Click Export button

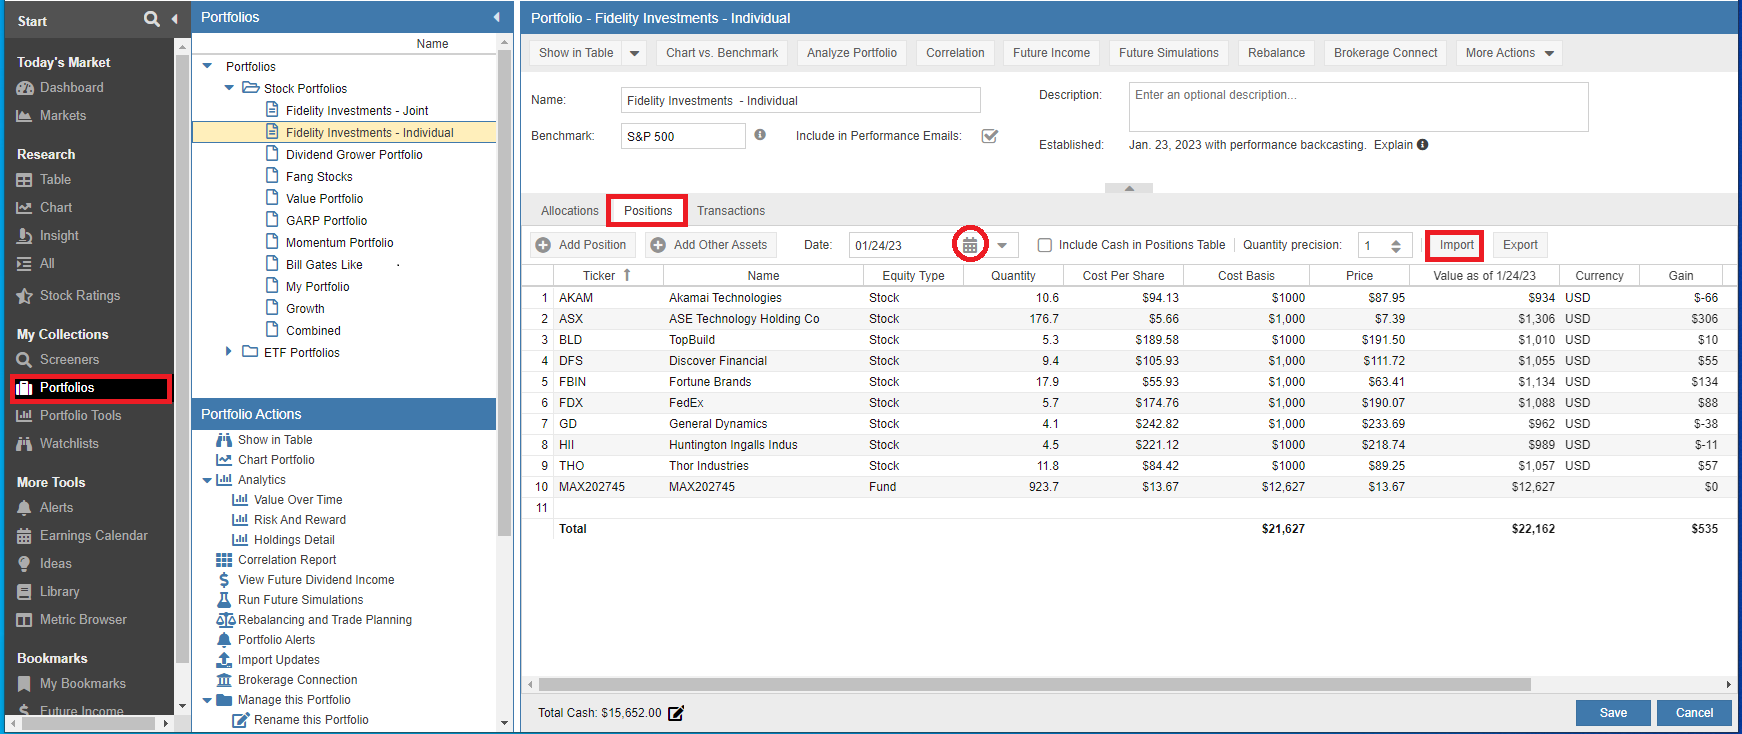click(1520, 245)
